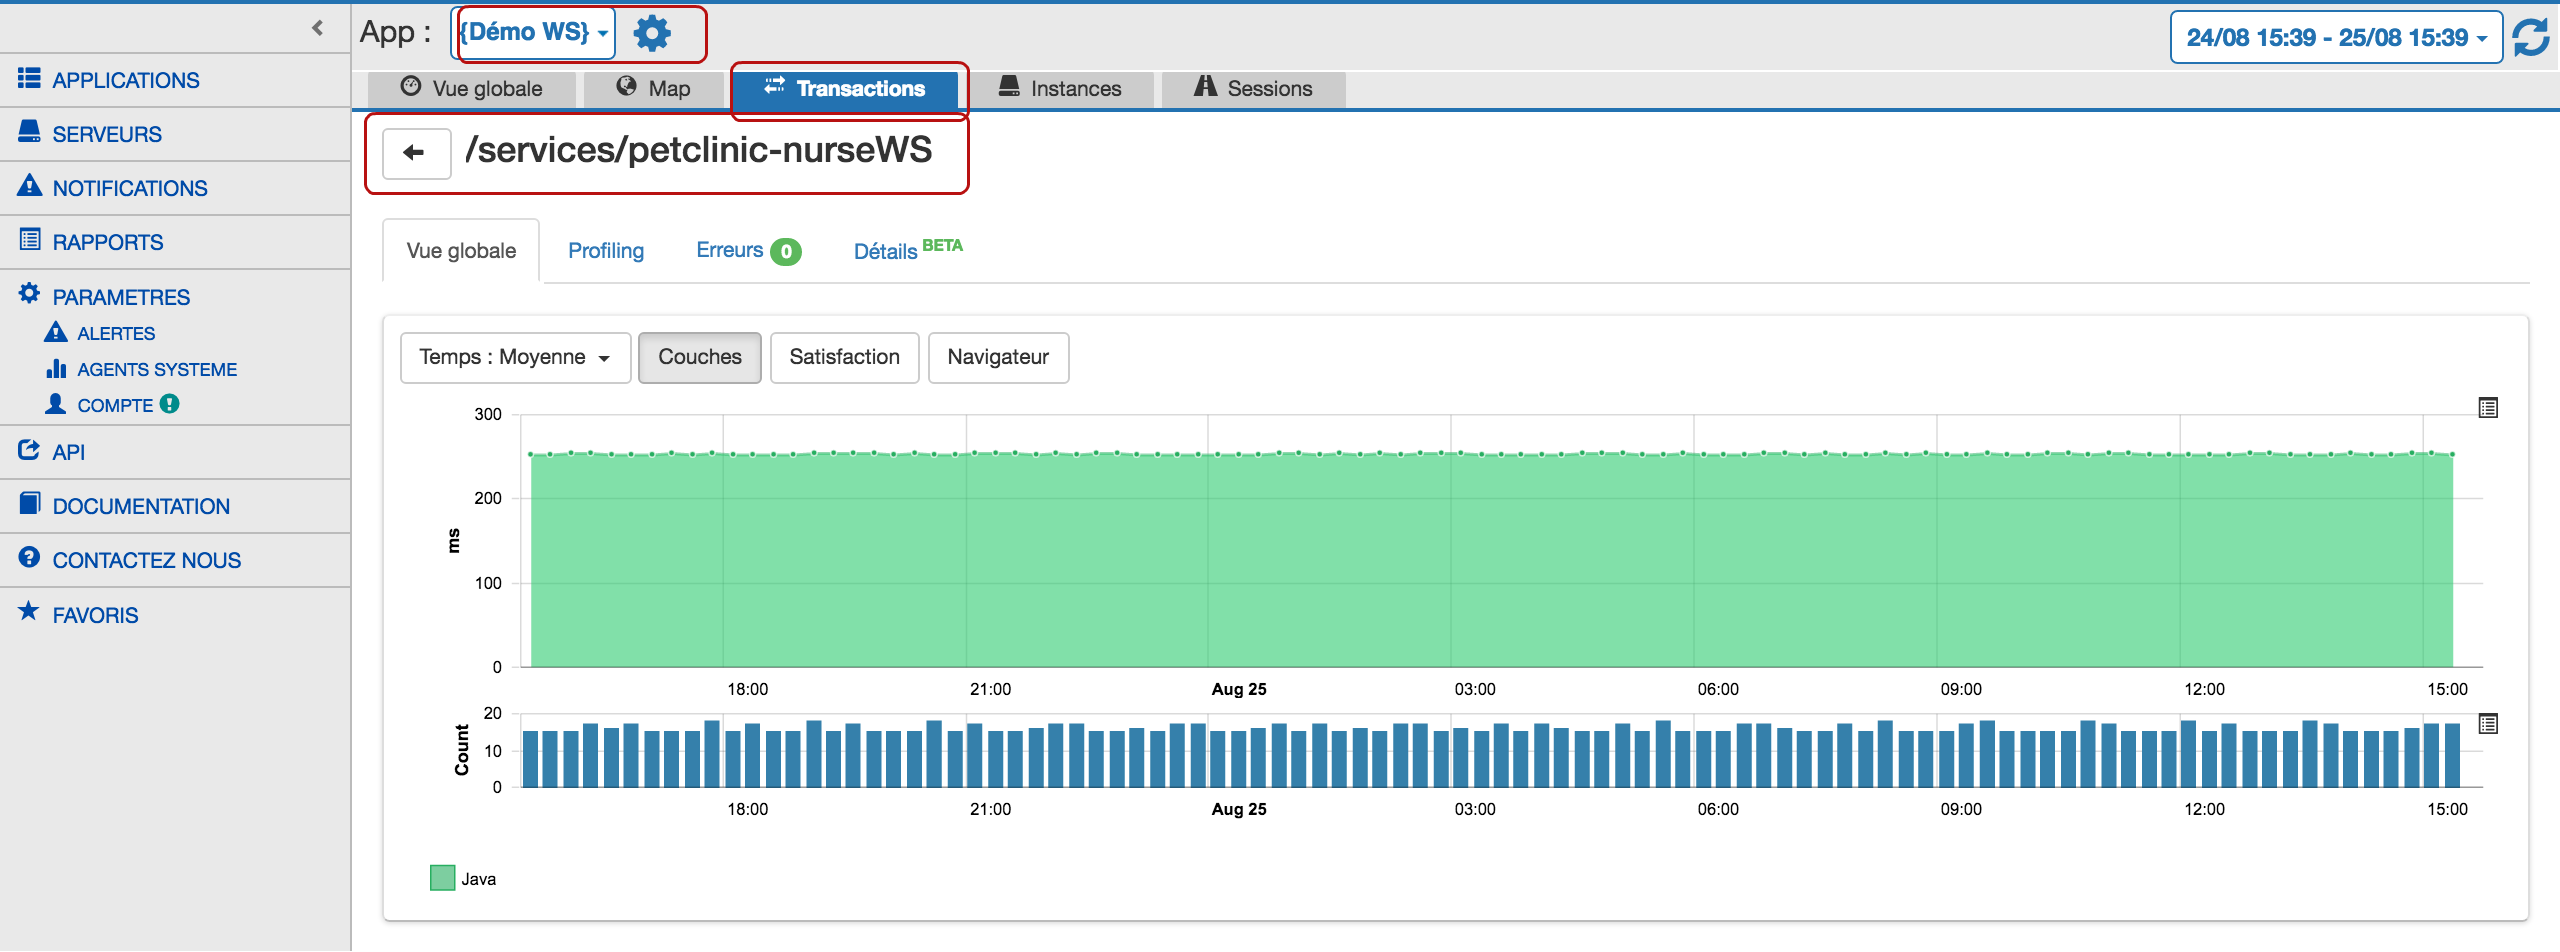Open app settings via the gear icon

651,32
